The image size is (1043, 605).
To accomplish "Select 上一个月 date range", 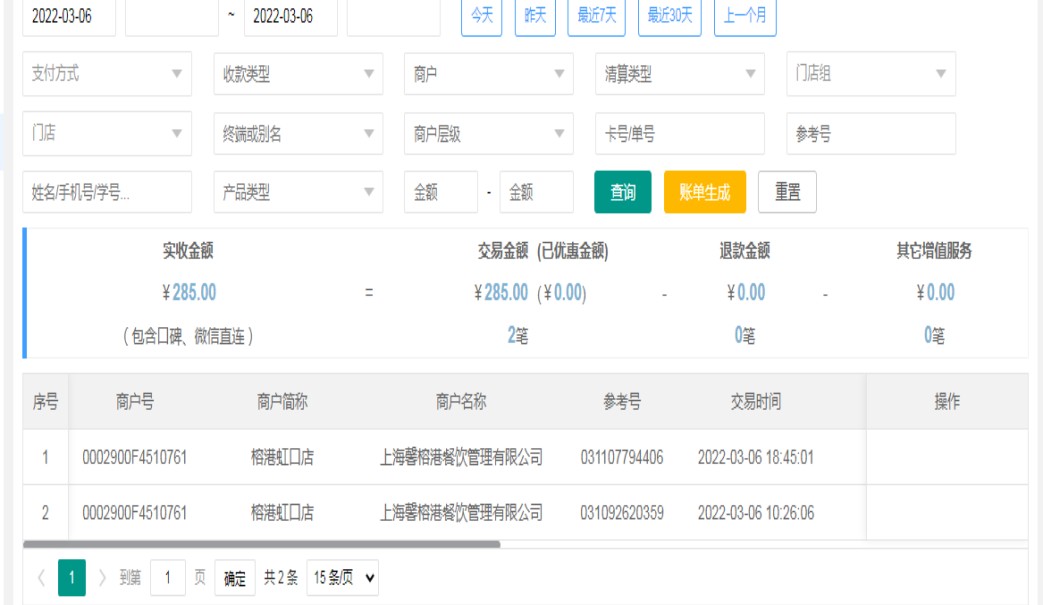I will 745,16.
